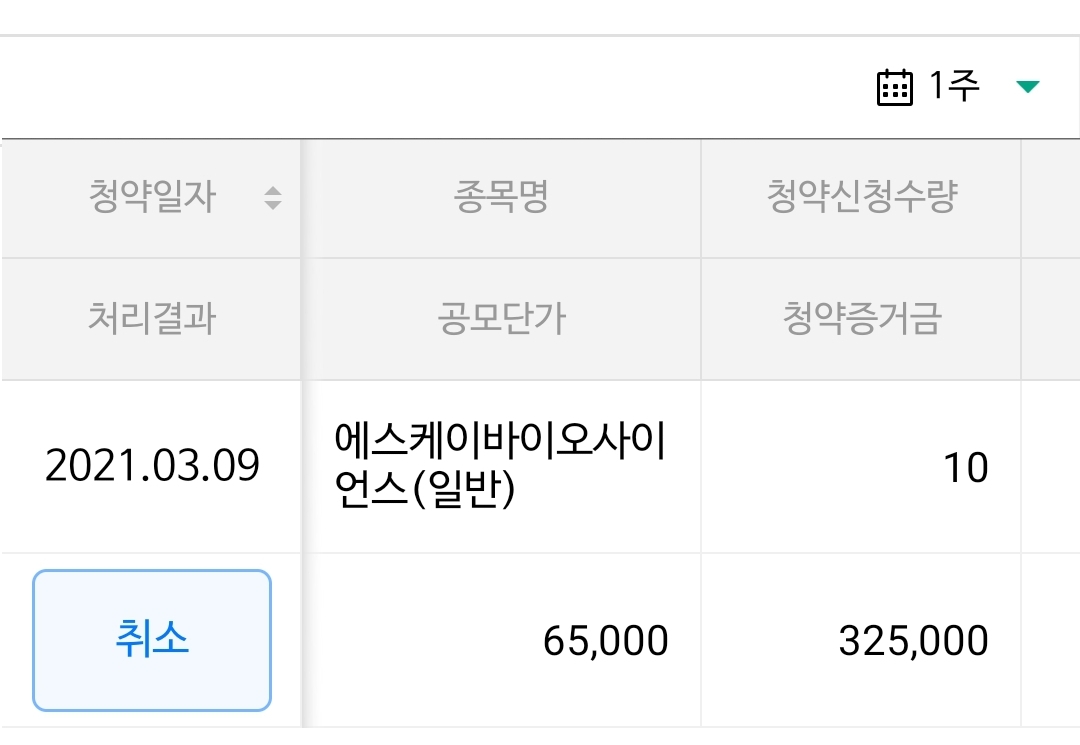Click the 청약증거금 column header
This screenshot has width=1080, height=745.
pyautogui.click(x=861, y=319)
